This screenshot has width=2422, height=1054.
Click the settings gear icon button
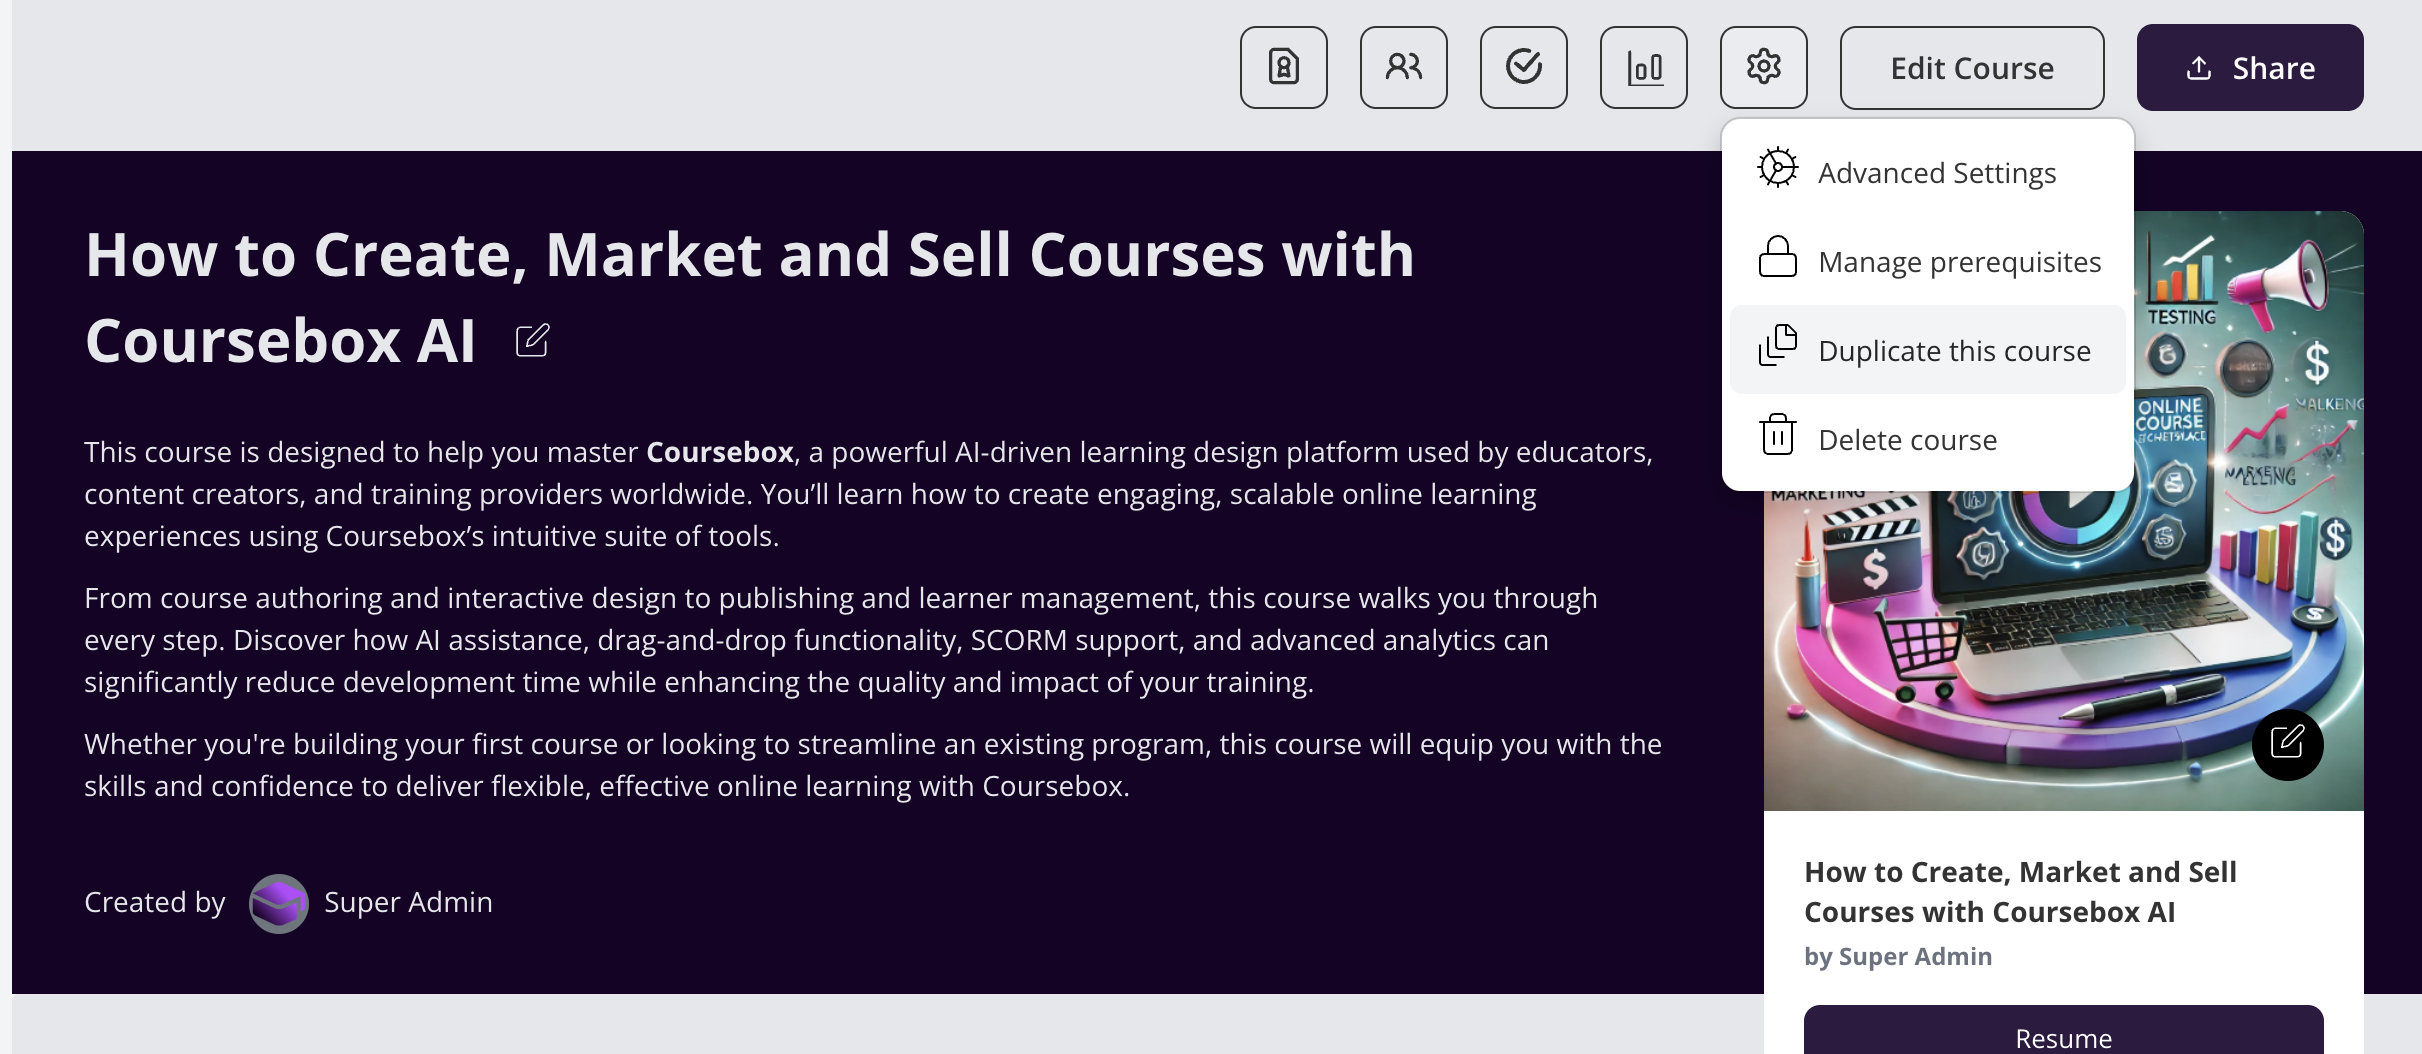(1764, 68)
